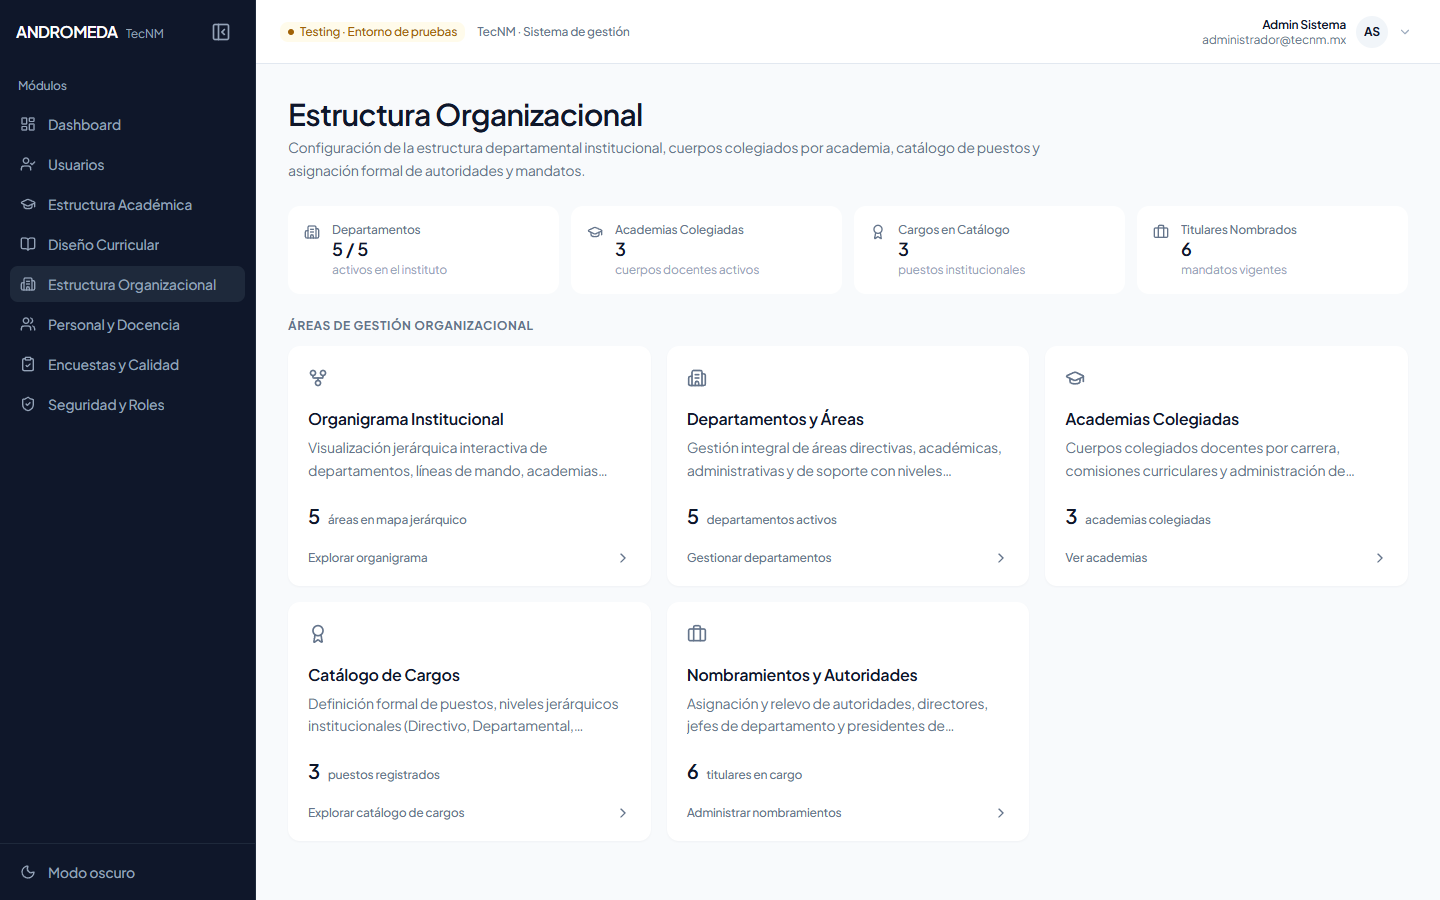The height and width of the screenshot is (900, 1440).
Task: Click the briefcase icon in Titulares Nombrados stat
Action: [1161, 232]
